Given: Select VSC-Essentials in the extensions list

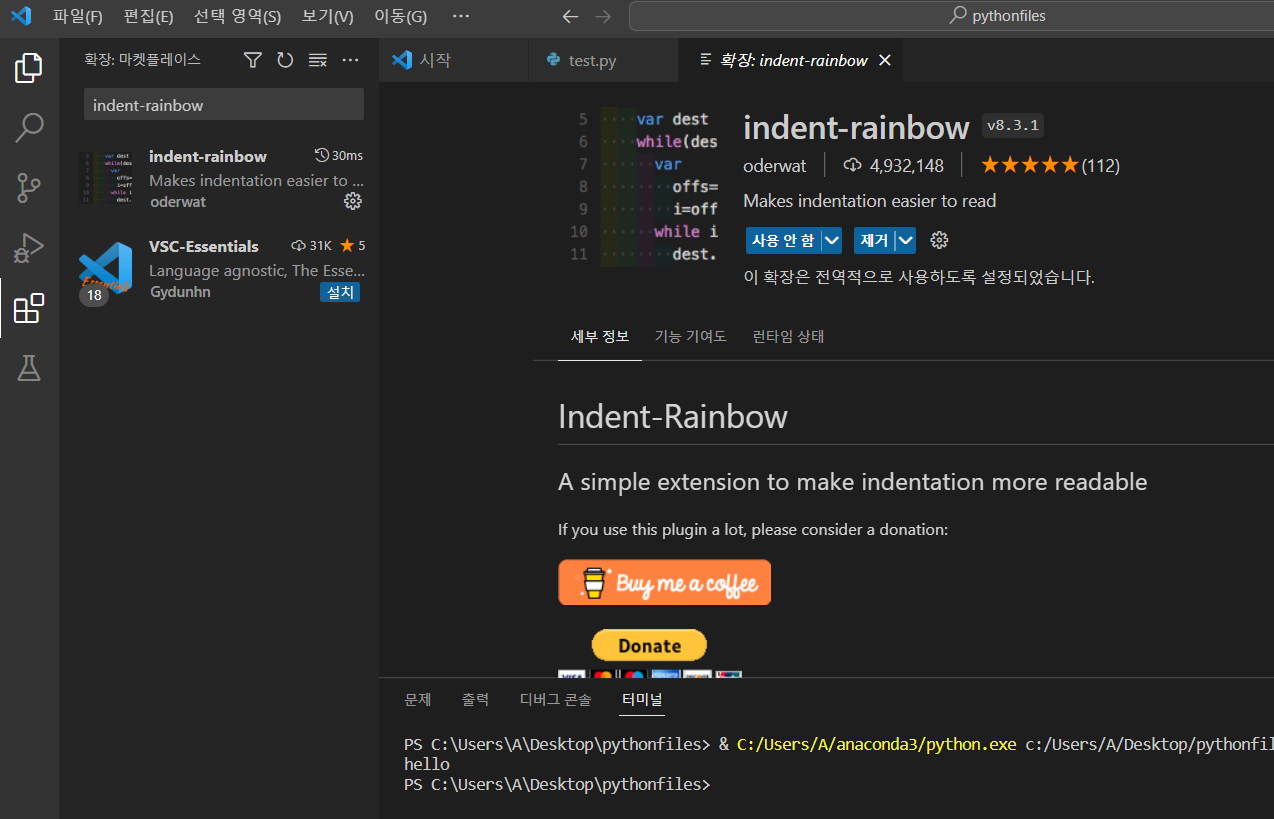Looking at the screenshot, I should point(221,268).
